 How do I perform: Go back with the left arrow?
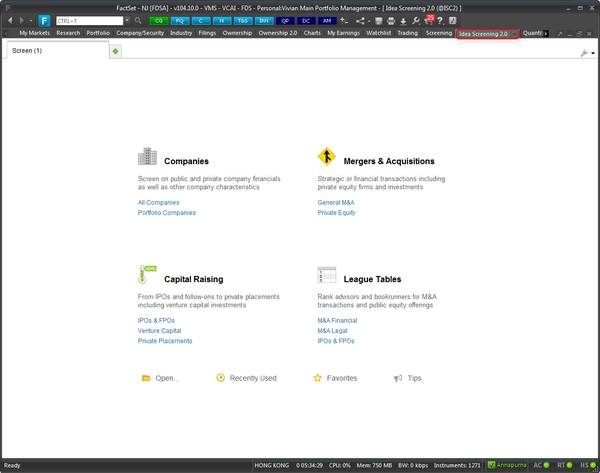pos(10,21)
